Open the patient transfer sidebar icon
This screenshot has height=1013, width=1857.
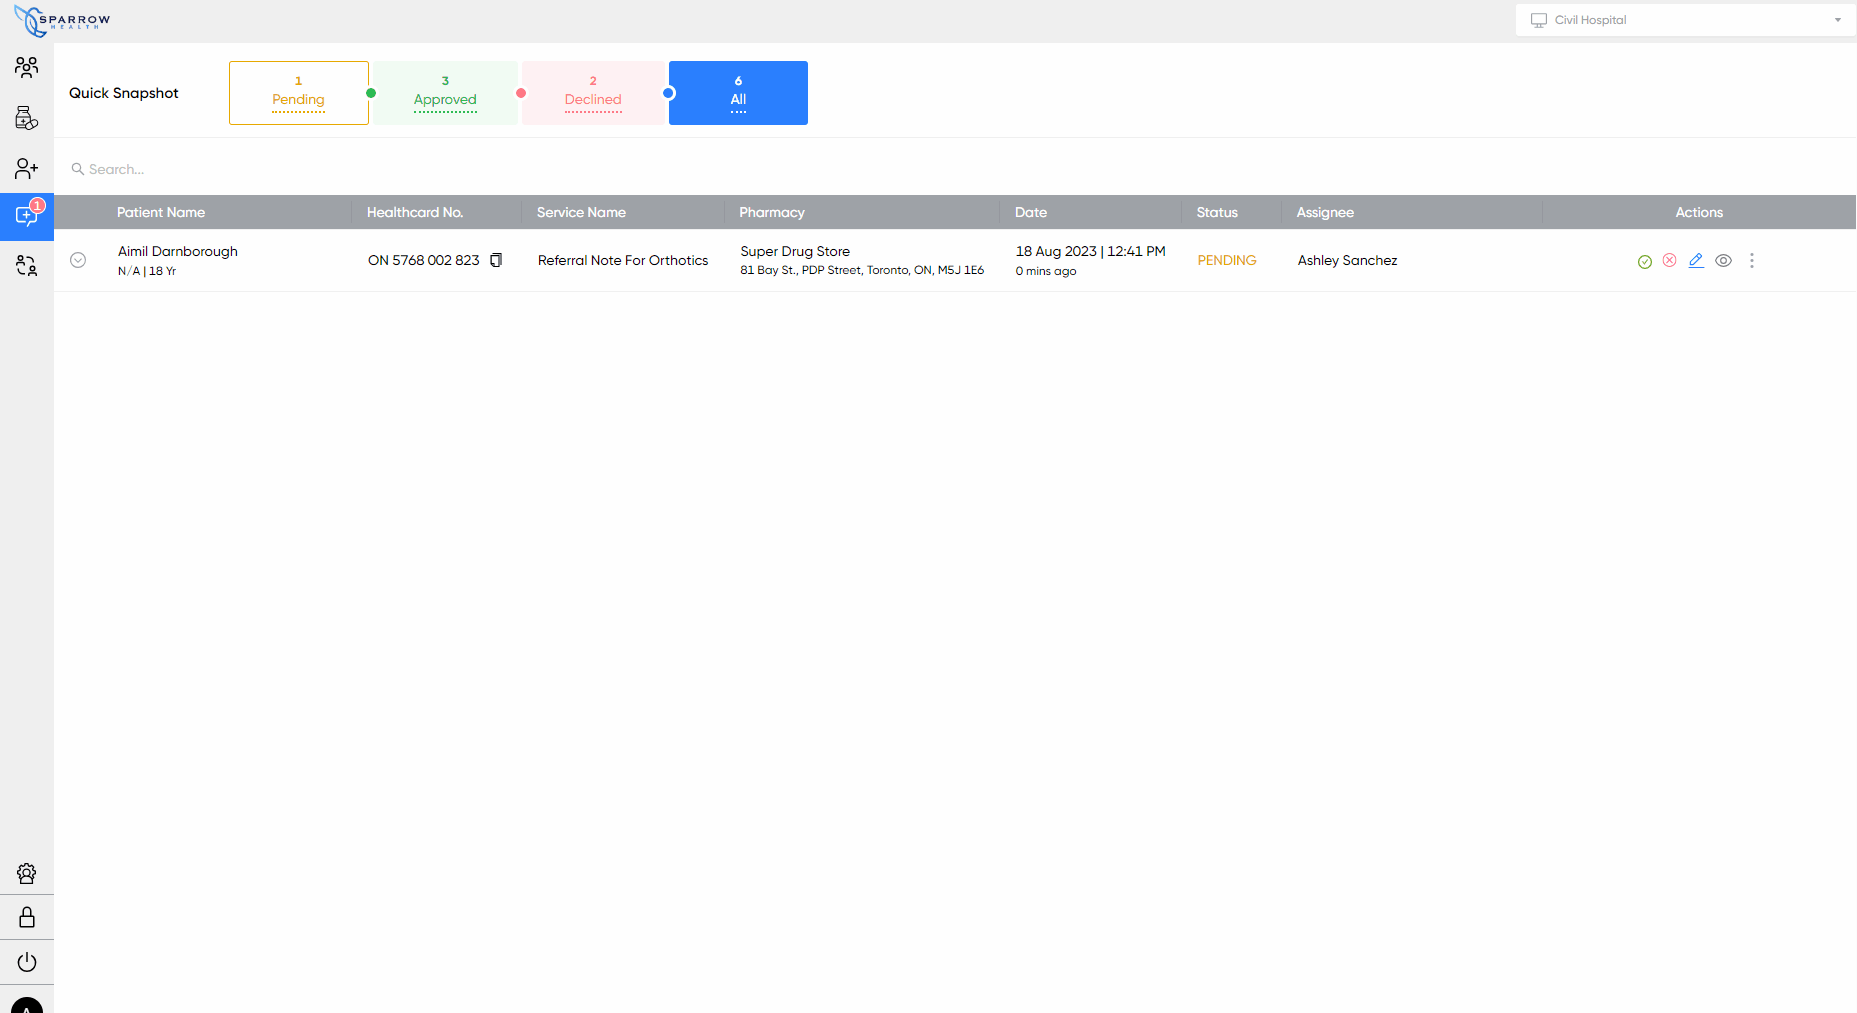click(x=27, y=265)
